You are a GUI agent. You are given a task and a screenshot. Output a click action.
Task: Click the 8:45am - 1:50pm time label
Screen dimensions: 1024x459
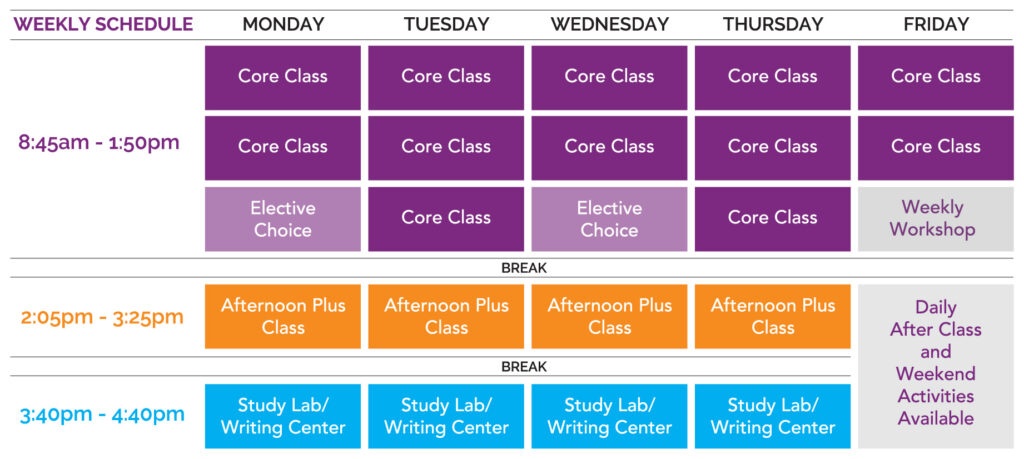(x=99, y=142)
